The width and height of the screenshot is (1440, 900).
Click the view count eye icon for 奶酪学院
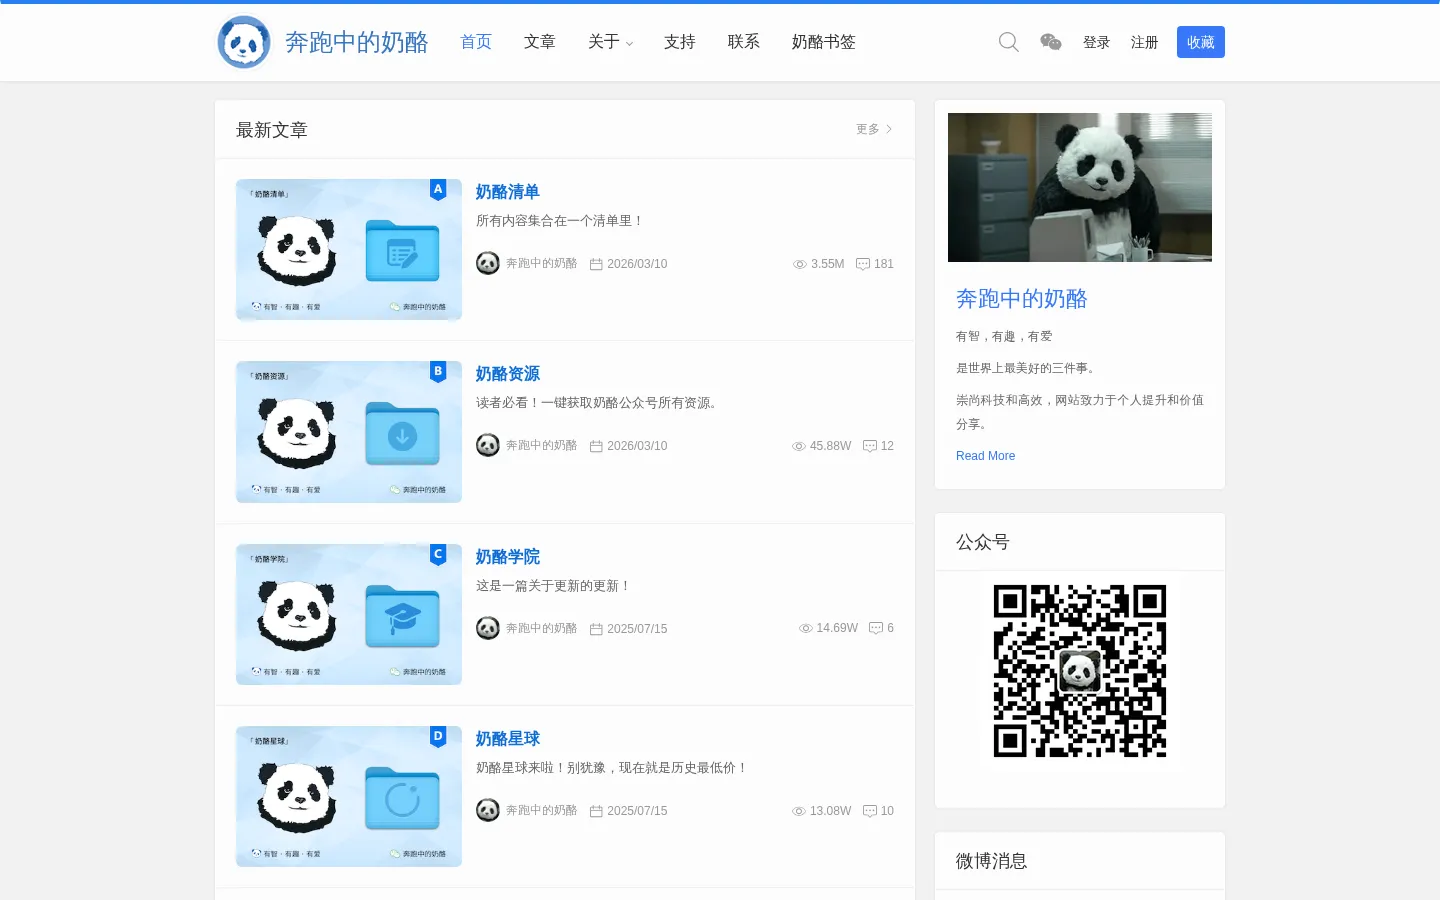point(806,628)
